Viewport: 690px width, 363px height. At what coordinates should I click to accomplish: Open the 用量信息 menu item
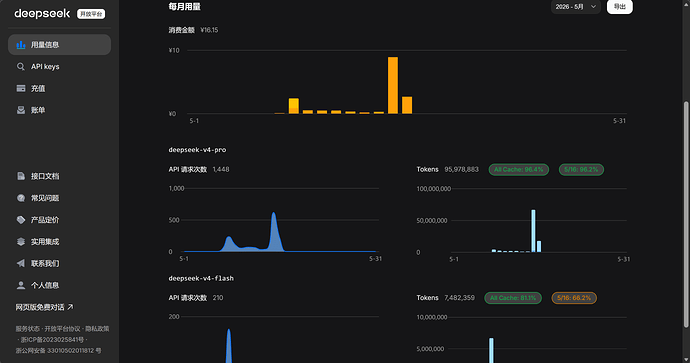(x=59, y=45)
